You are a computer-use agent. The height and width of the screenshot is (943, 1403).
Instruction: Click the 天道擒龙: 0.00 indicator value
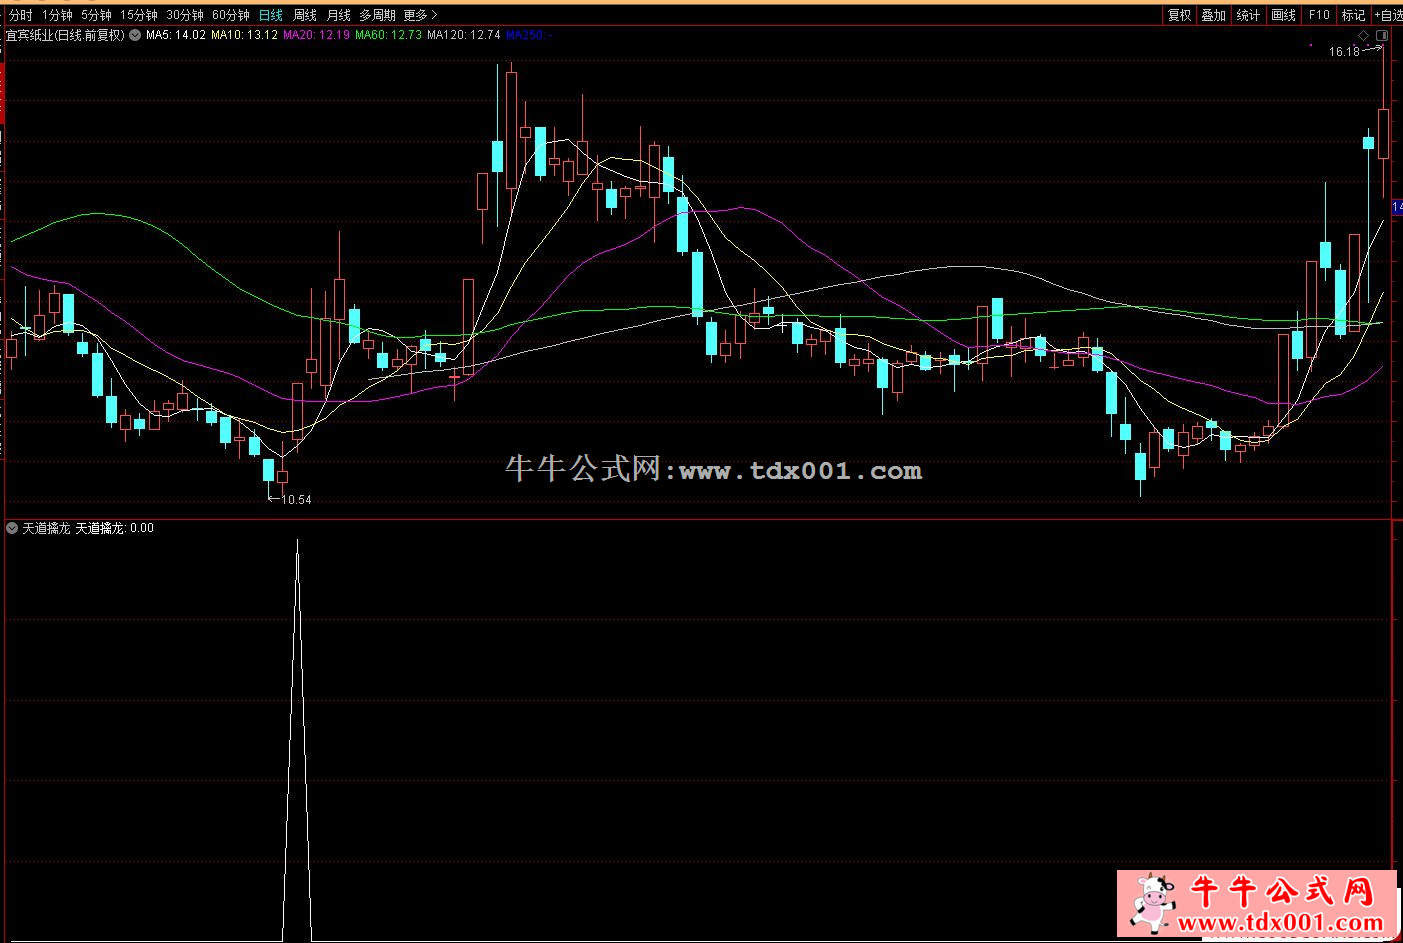(115, 528)
